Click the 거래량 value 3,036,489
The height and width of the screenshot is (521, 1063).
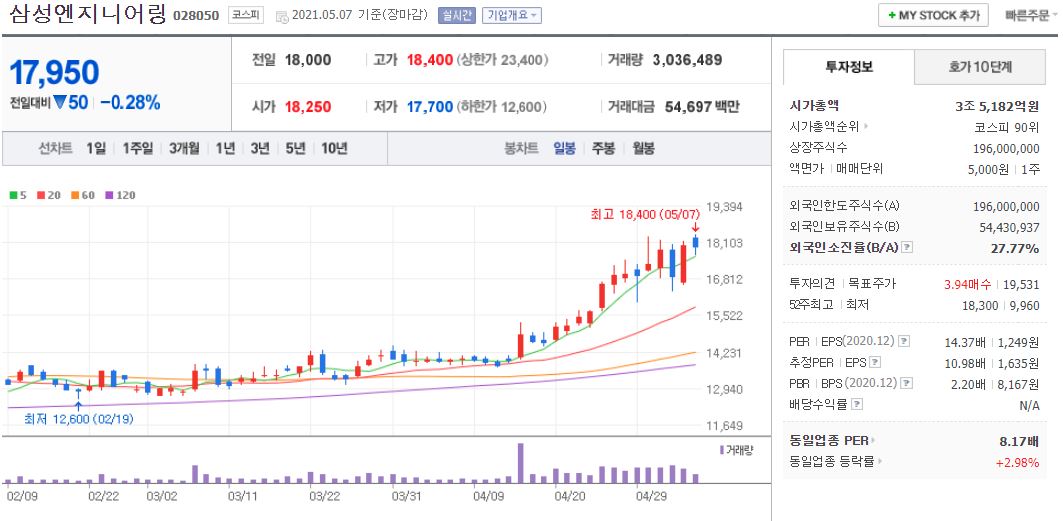click(687, 60)
